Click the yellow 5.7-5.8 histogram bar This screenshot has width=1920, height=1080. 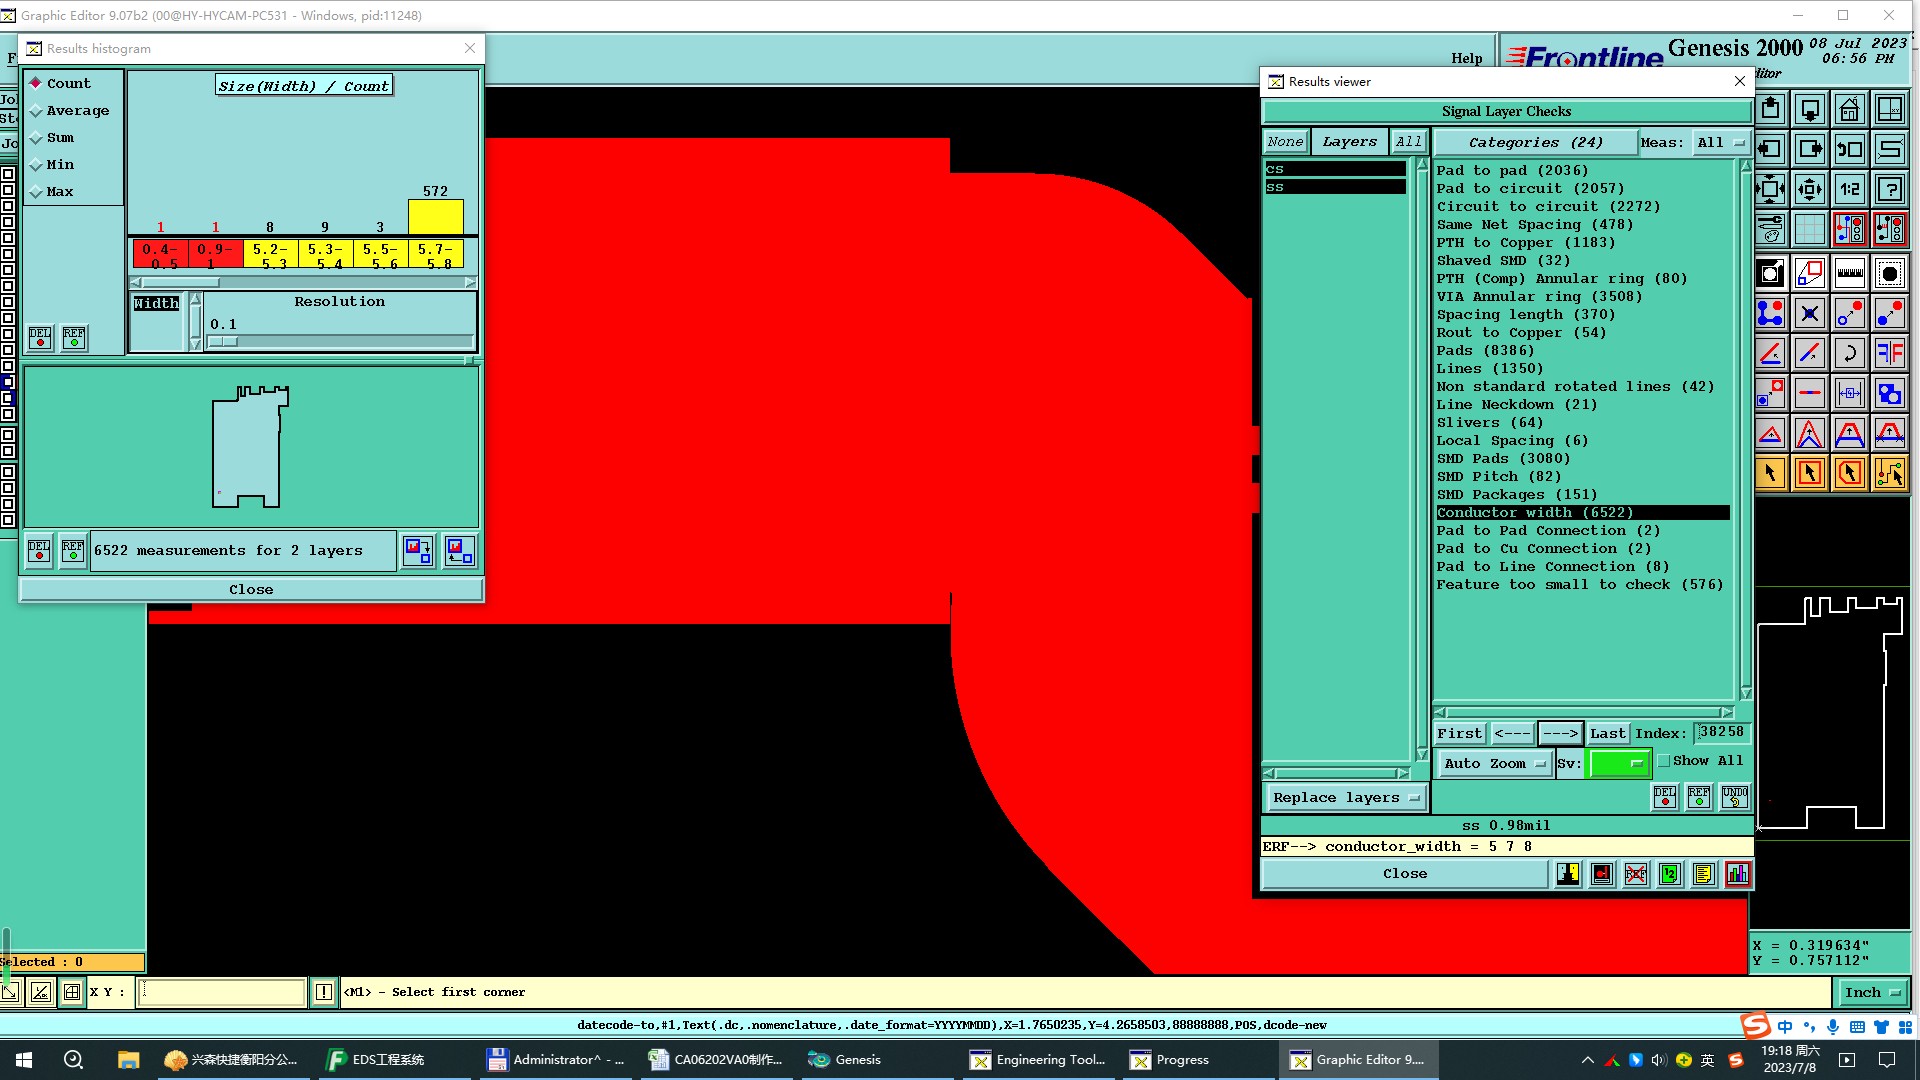tap(435, 216)
